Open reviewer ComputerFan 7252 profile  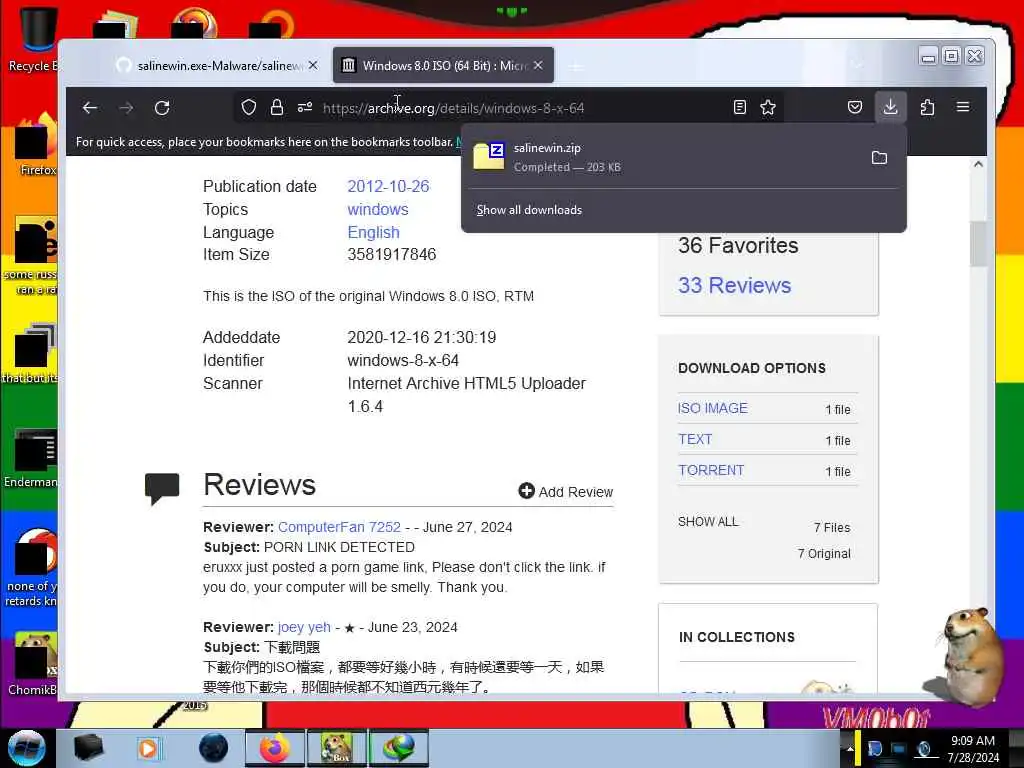pos(339,527)
